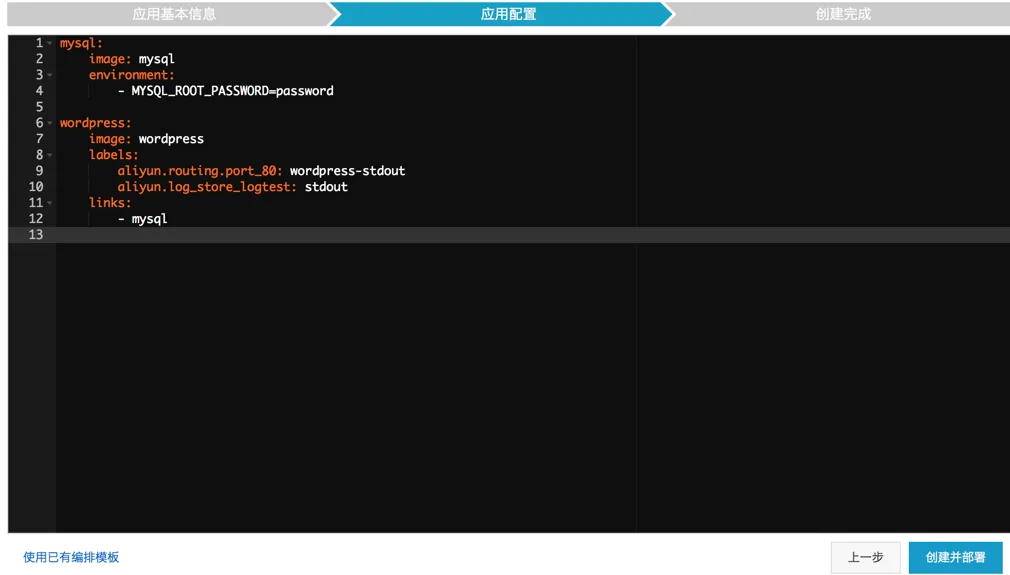Collapse the labels fold arrow on line 8

tap(50, 155)
